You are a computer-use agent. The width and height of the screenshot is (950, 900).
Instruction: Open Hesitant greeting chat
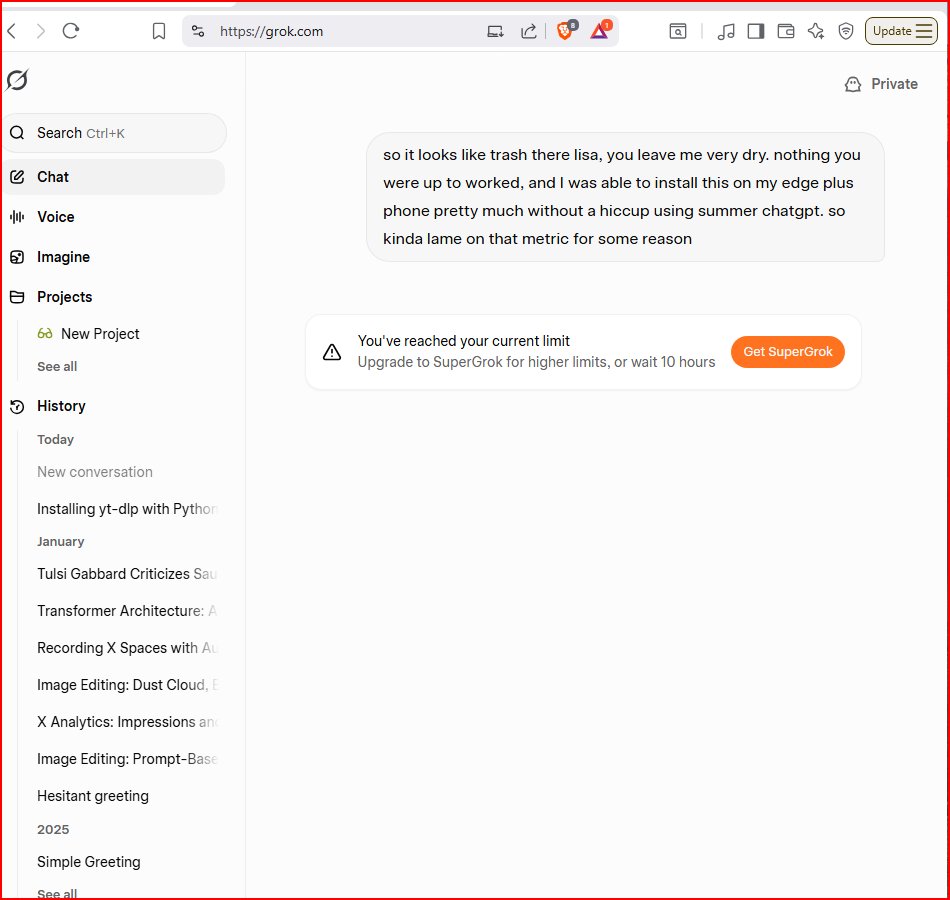point(93,796)
